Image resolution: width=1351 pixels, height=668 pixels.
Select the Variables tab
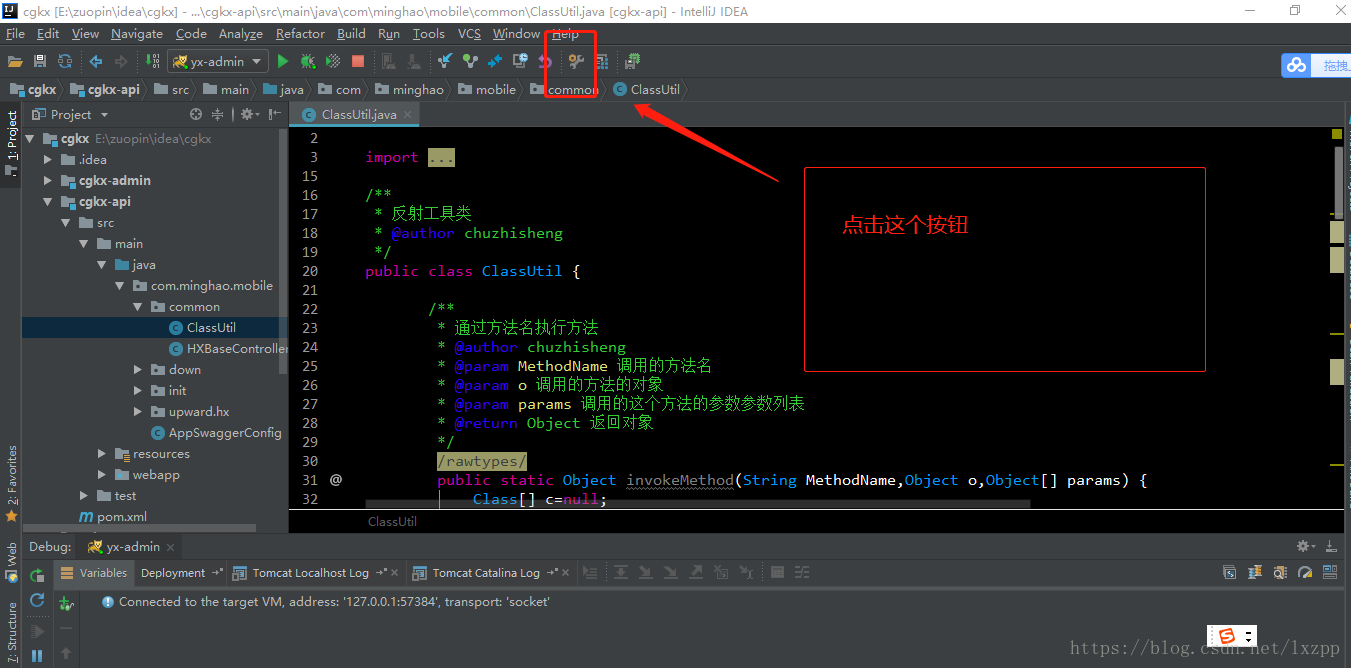click(95, 573)
